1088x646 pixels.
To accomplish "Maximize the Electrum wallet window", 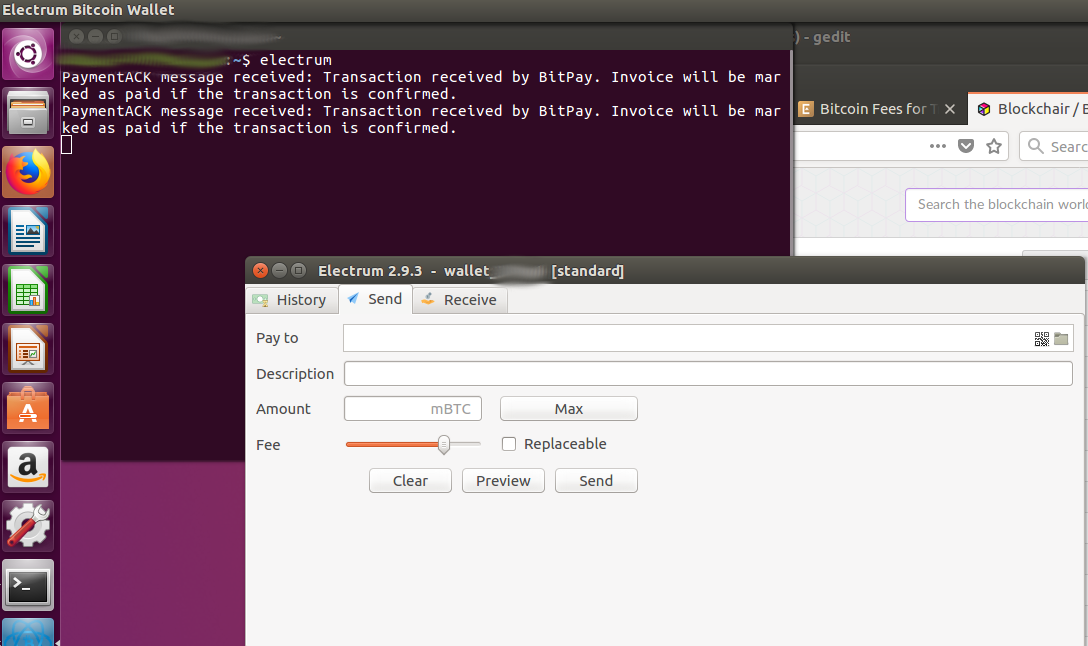I will click(298, 271).
